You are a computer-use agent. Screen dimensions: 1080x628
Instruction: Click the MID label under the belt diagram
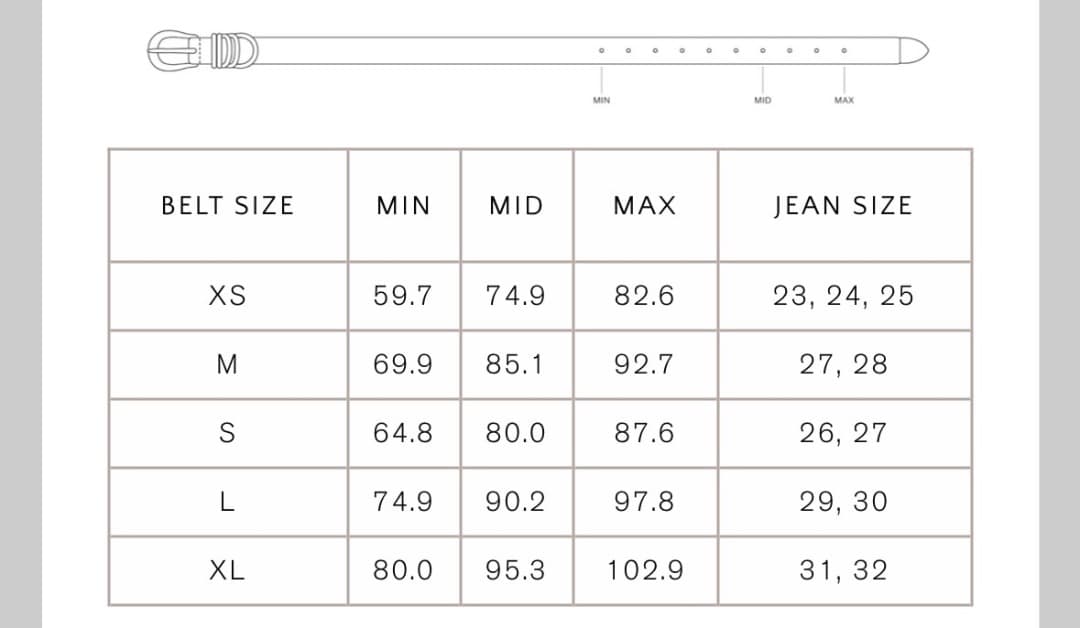click(x=763, y=100)
